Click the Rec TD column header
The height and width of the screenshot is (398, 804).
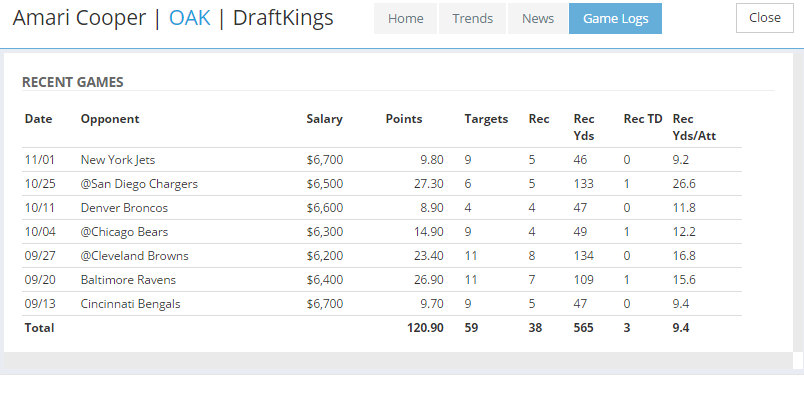tap(643, 119)
